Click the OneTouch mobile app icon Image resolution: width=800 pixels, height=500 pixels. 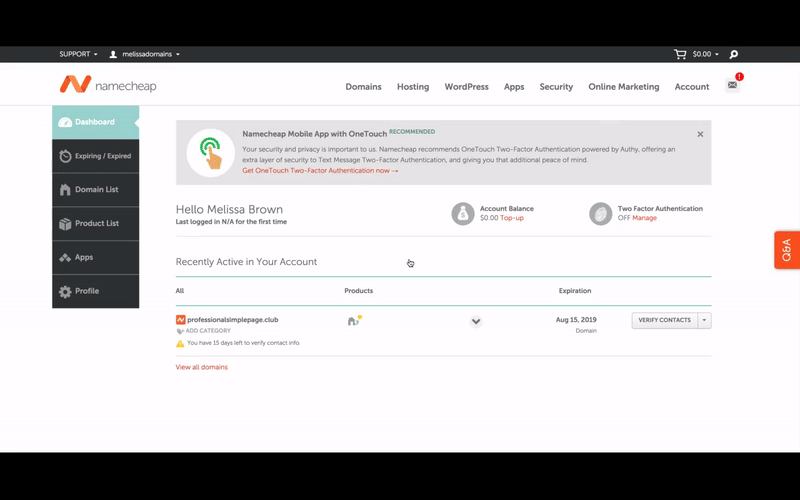tap(210, 153)
